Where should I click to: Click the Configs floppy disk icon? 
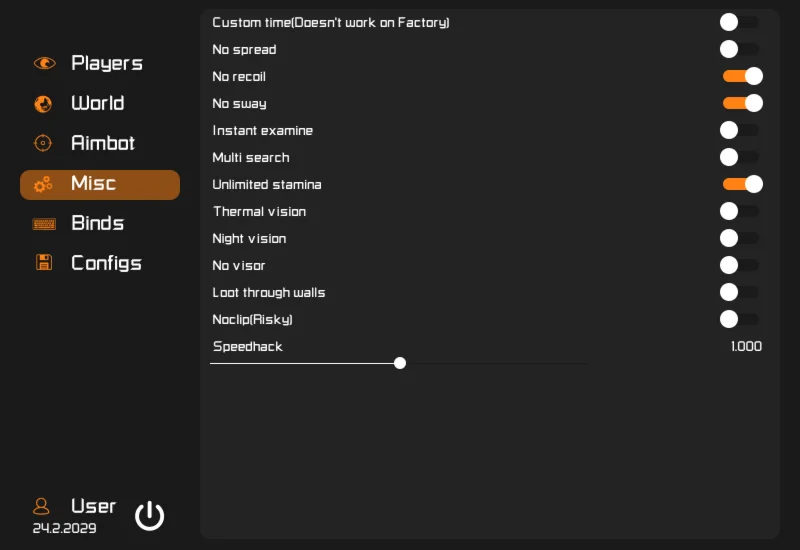click(43, 263)
